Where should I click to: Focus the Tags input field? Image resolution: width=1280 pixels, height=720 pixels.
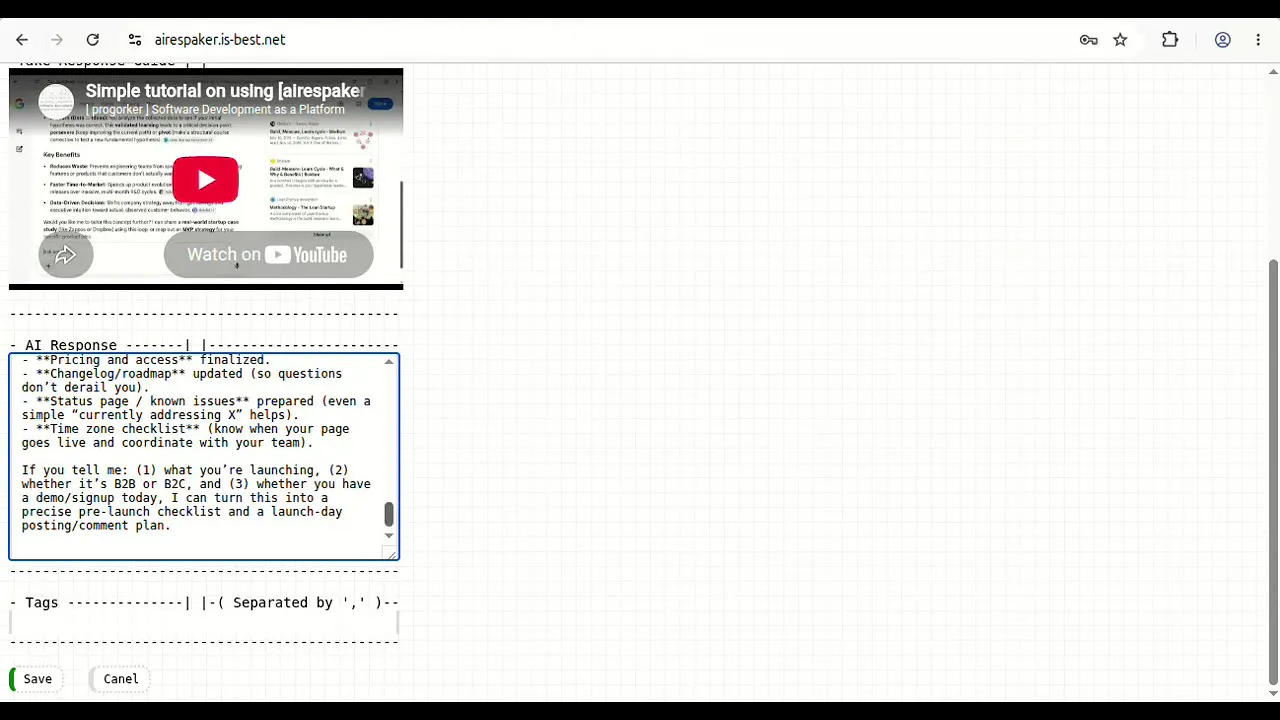coord(204,623)
